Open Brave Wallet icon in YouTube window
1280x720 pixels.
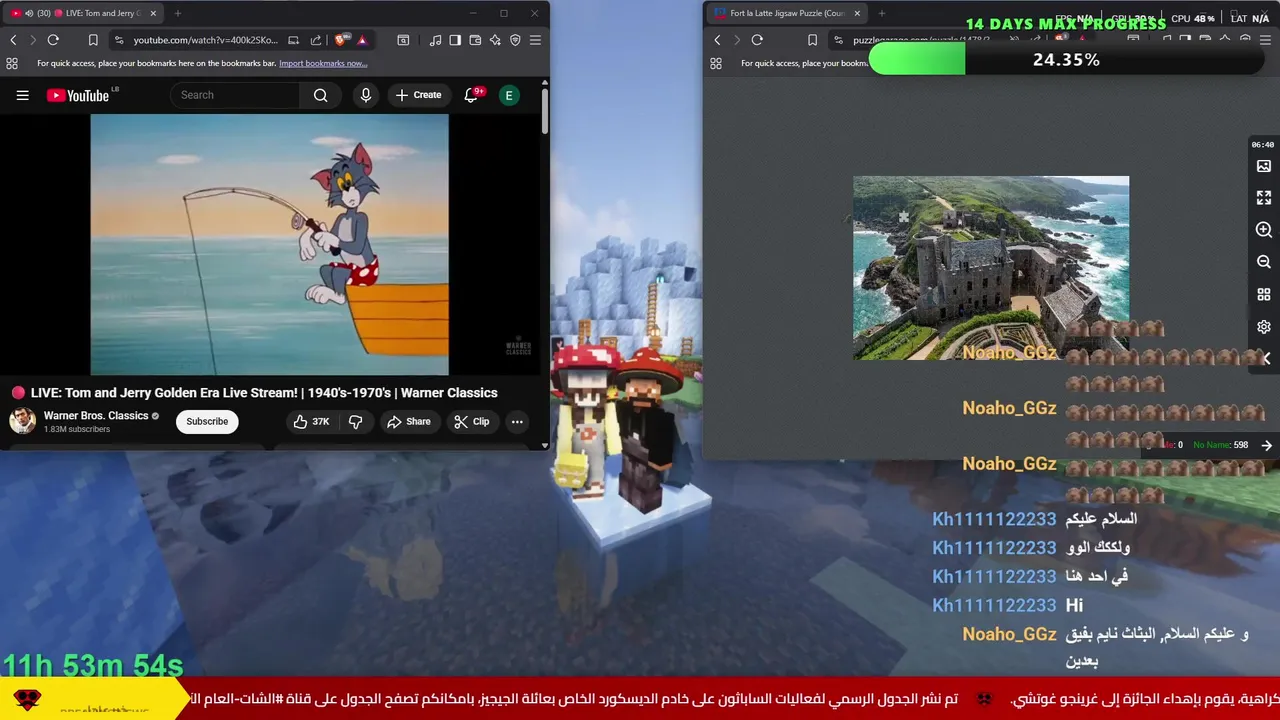pyautogui.click(x=475, y=40)
